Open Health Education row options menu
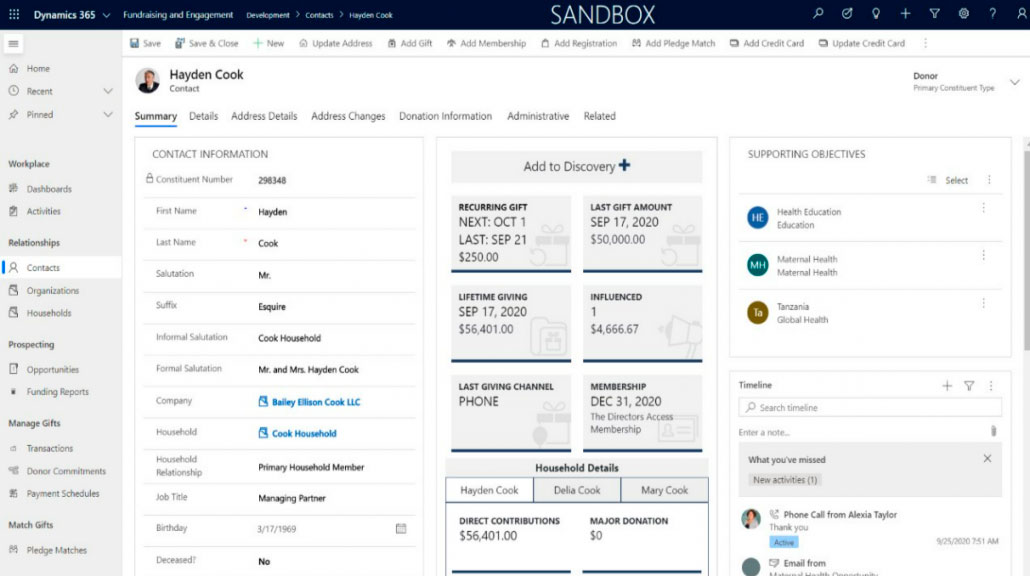This screenshot has height=576, width=1030. pos(983,208)
